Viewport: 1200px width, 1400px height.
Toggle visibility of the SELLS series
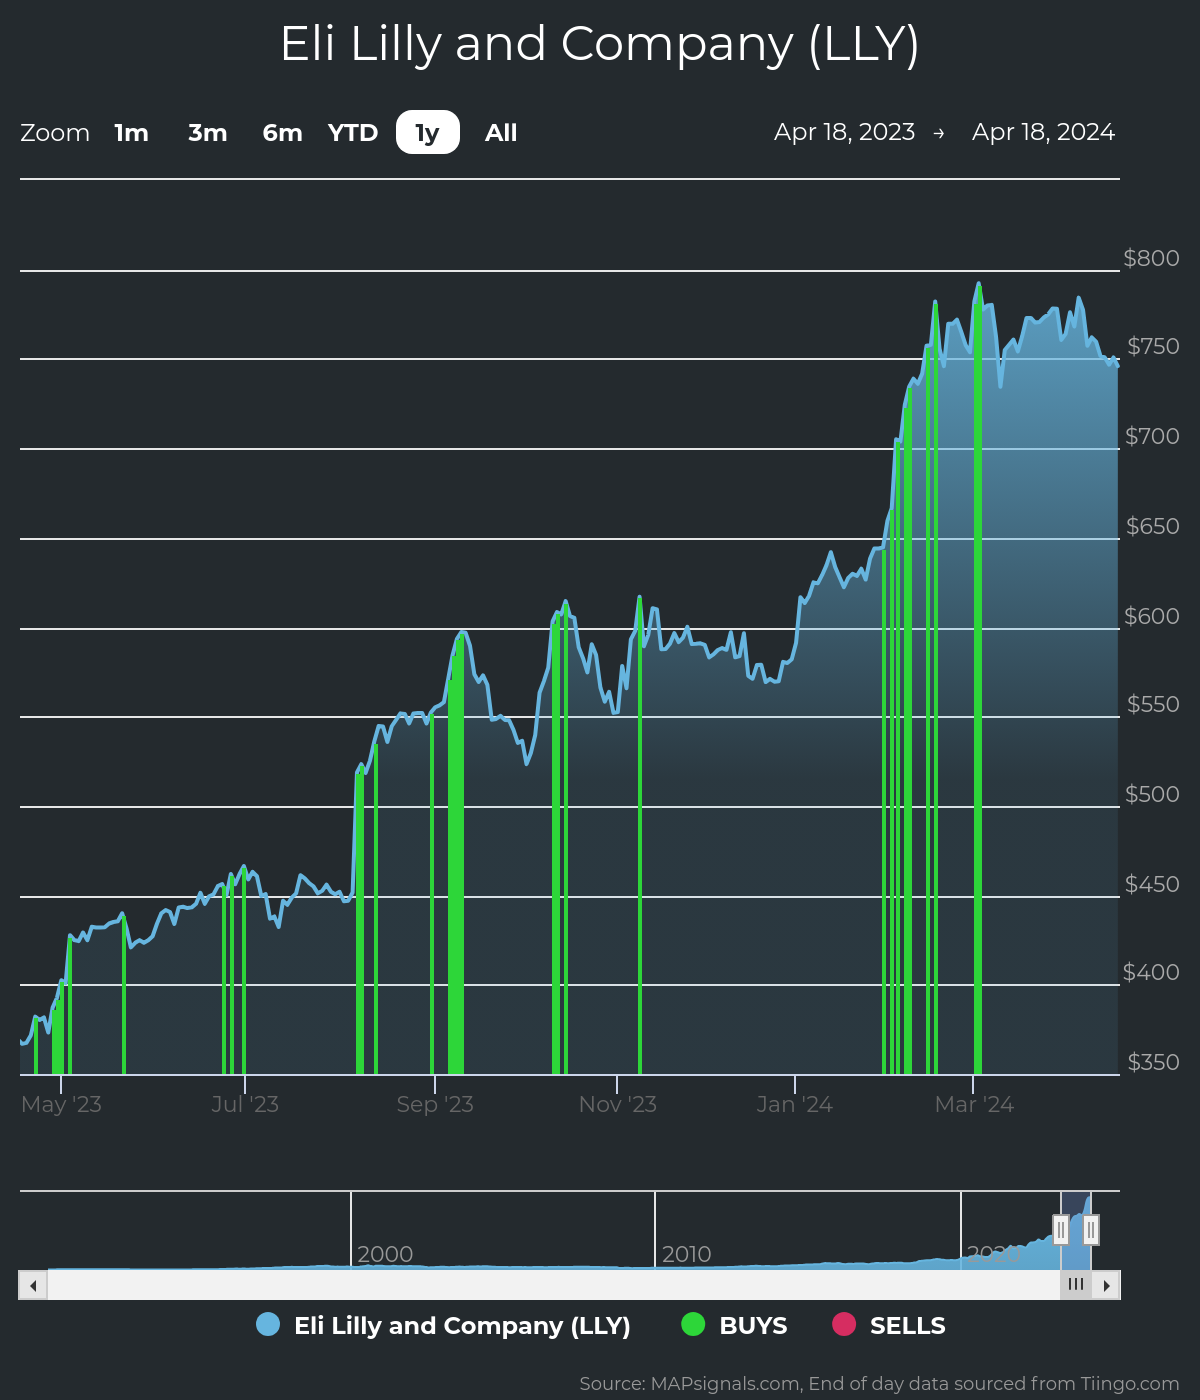point(905,1325)
